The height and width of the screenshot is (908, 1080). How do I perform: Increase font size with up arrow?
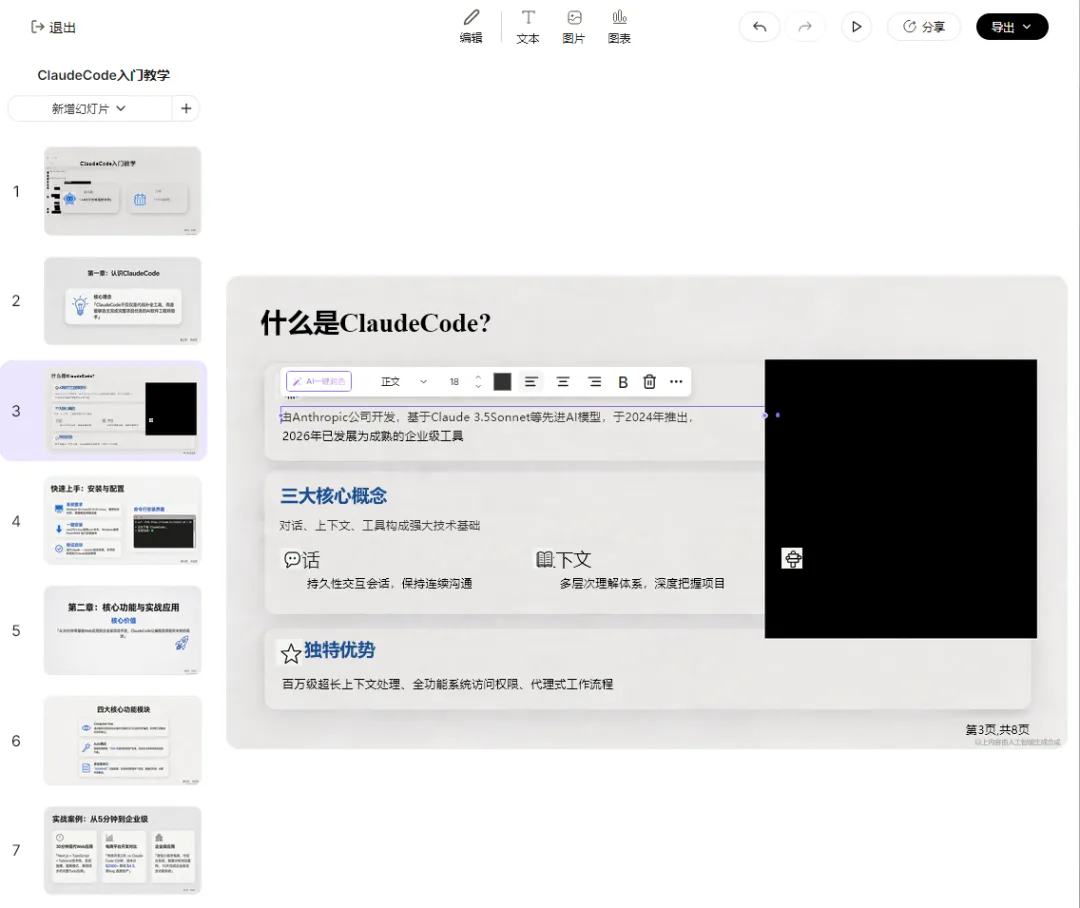(478, 377)
